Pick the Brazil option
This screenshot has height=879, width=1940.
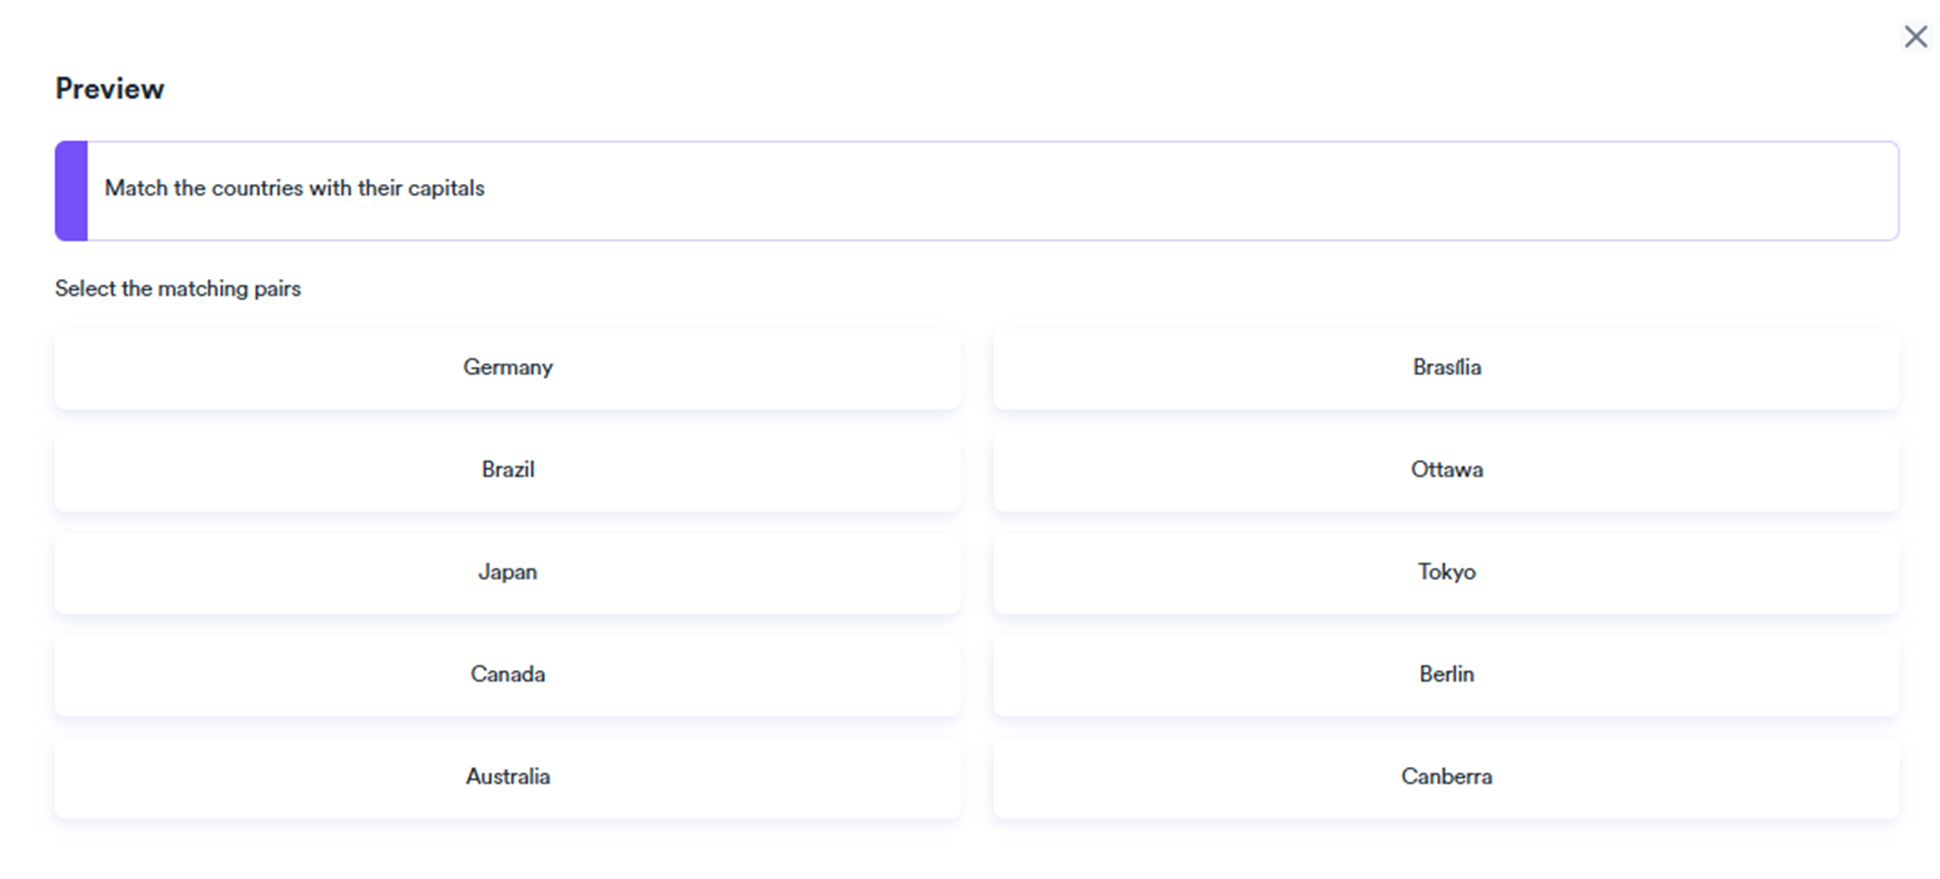[x=507, y=470]
